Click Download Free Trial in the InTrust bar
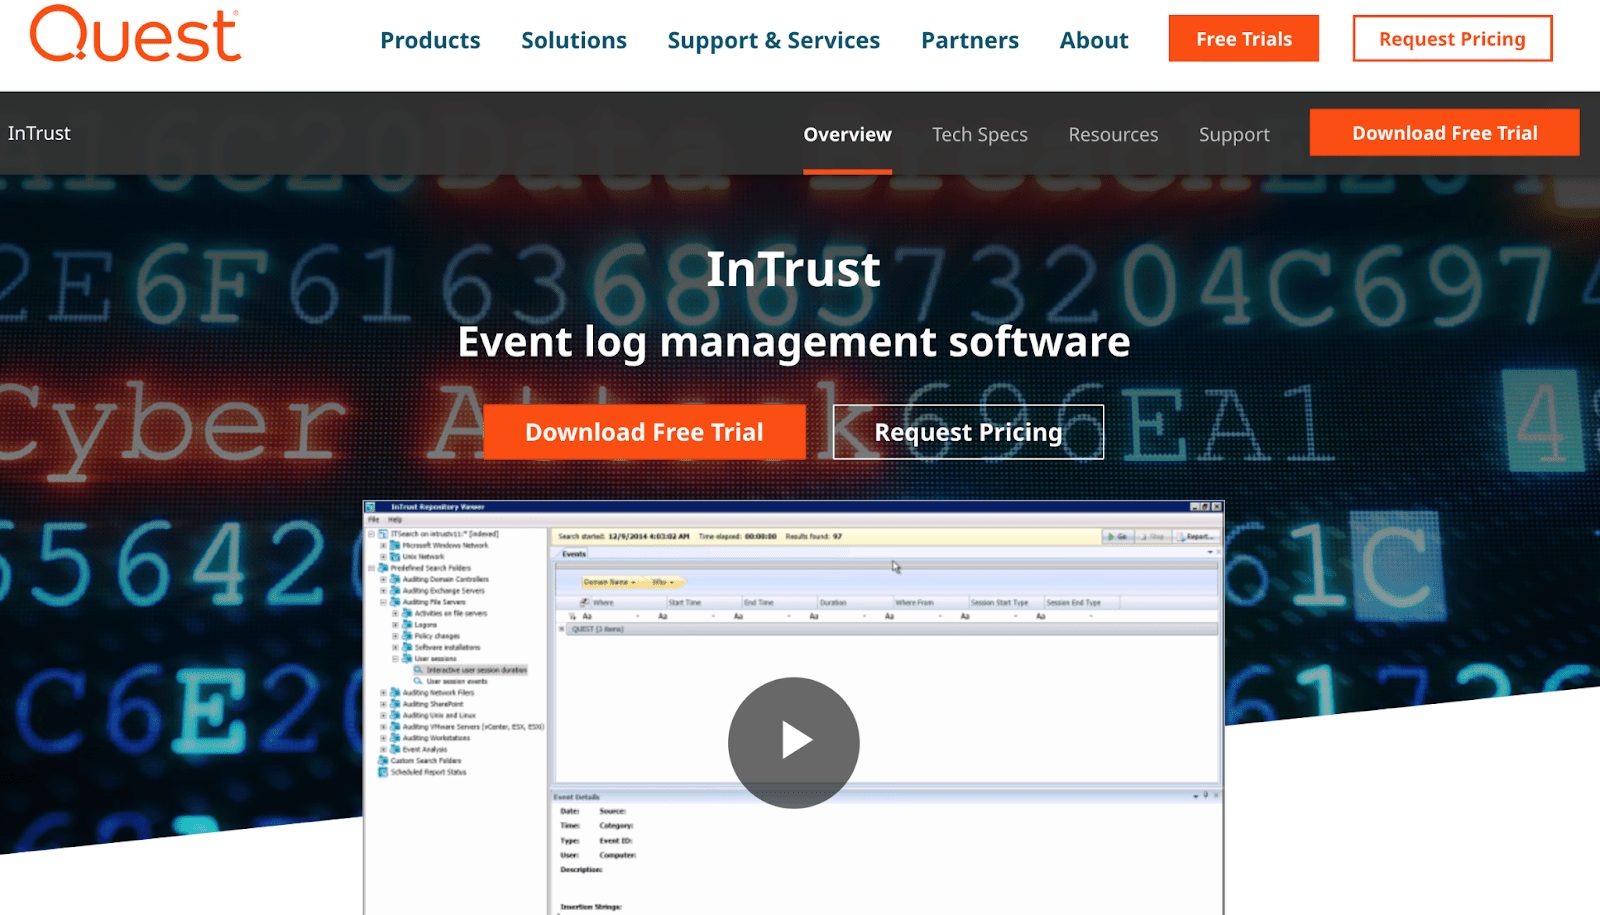The height and width of the screenshot is (915, 1600). pos(1445,133)
